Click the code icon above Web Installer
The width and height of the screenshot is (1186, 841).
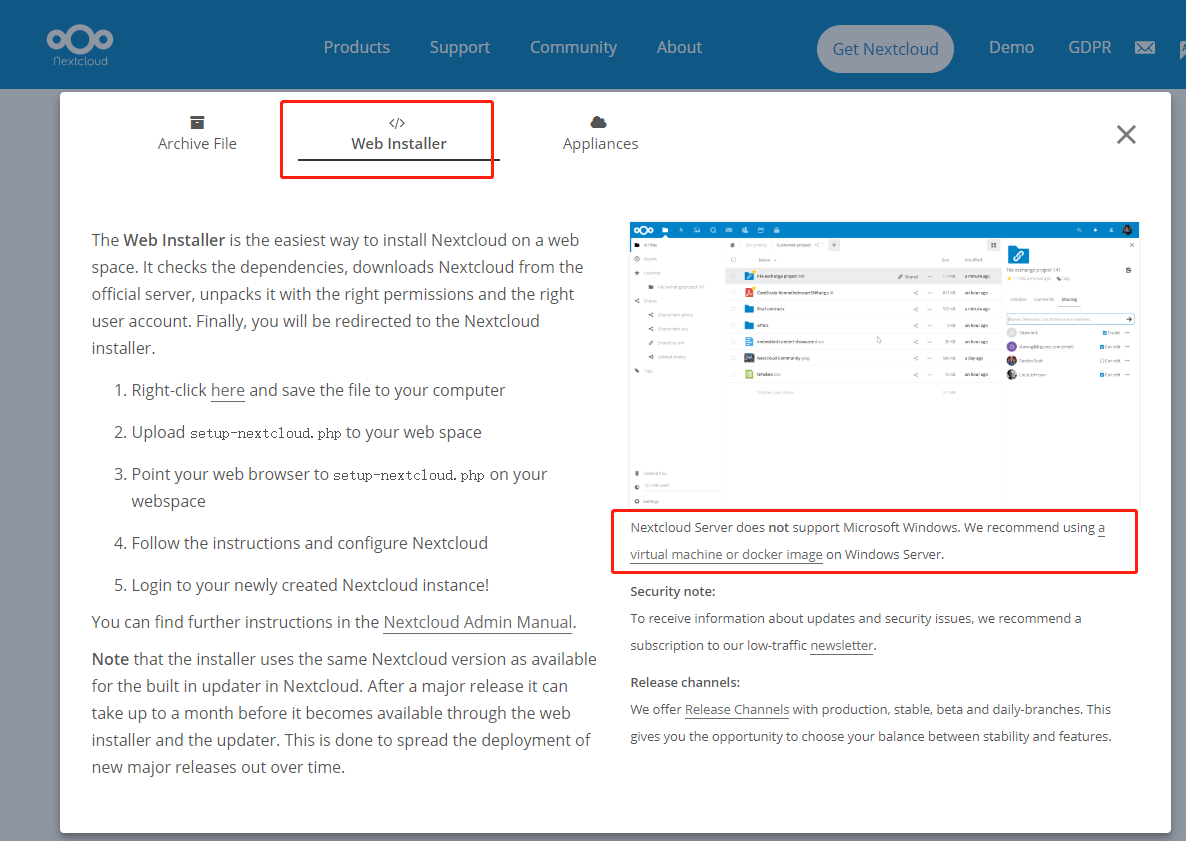pyautogui.click(x=397, y=122)
